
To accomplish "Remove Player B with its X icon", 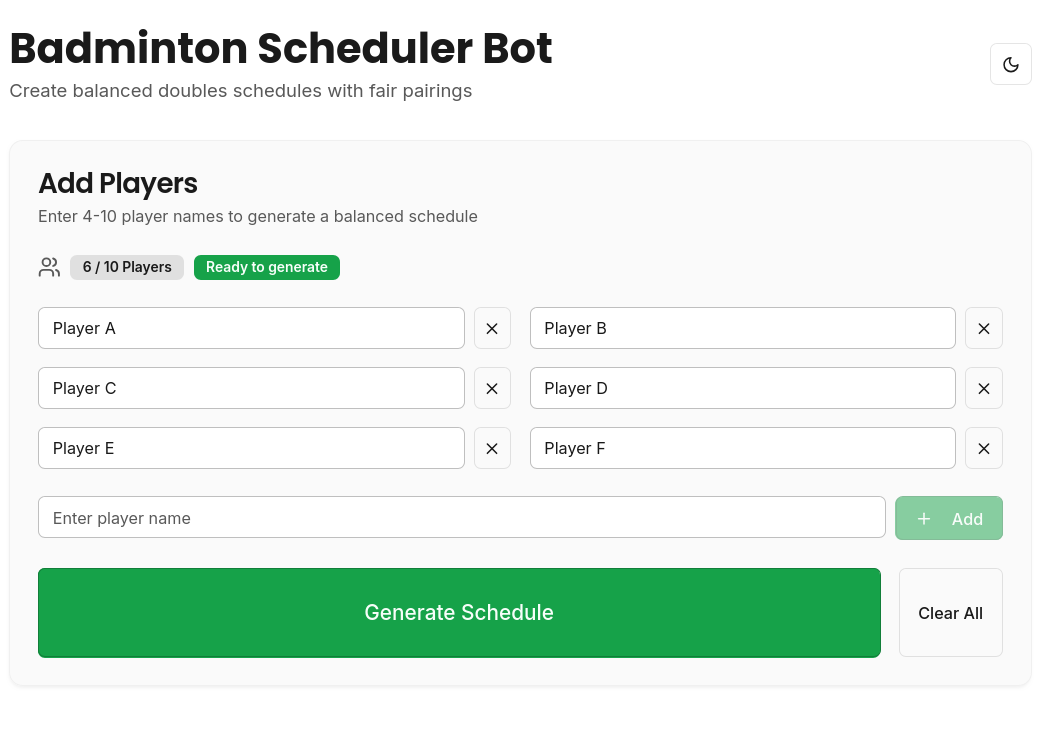I will pos(983,328).
